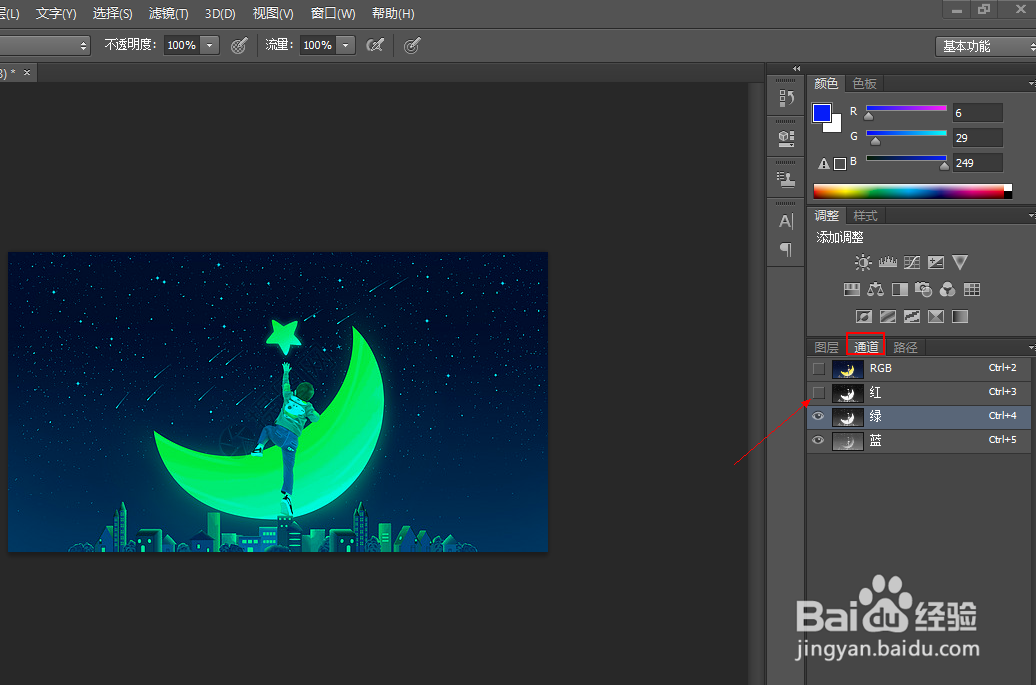This screenshot has height=685, width=1036.
Task: Open the Paragraph panel icon
Action: pyautogui.click(x=786, y=249)
